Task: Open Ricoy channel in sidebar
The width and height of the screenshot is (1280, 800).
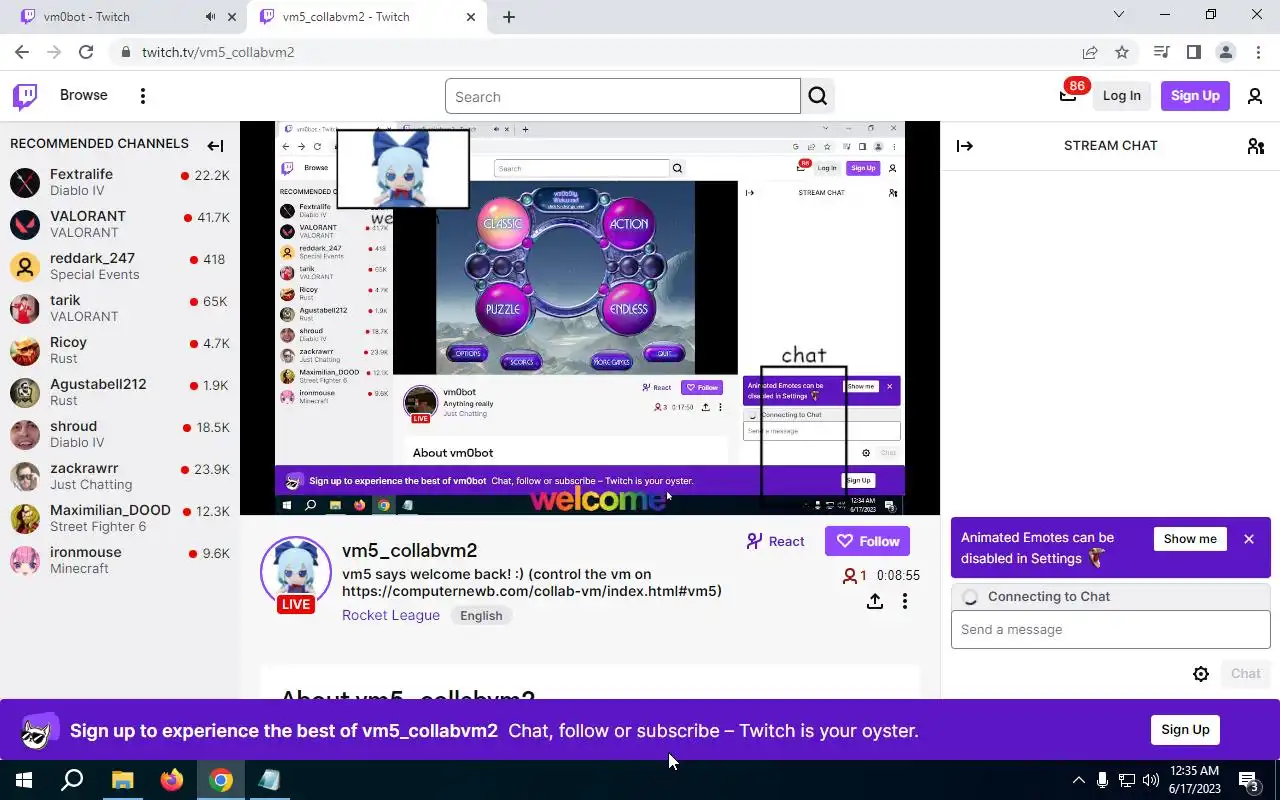Action: (x=120, y=350)
